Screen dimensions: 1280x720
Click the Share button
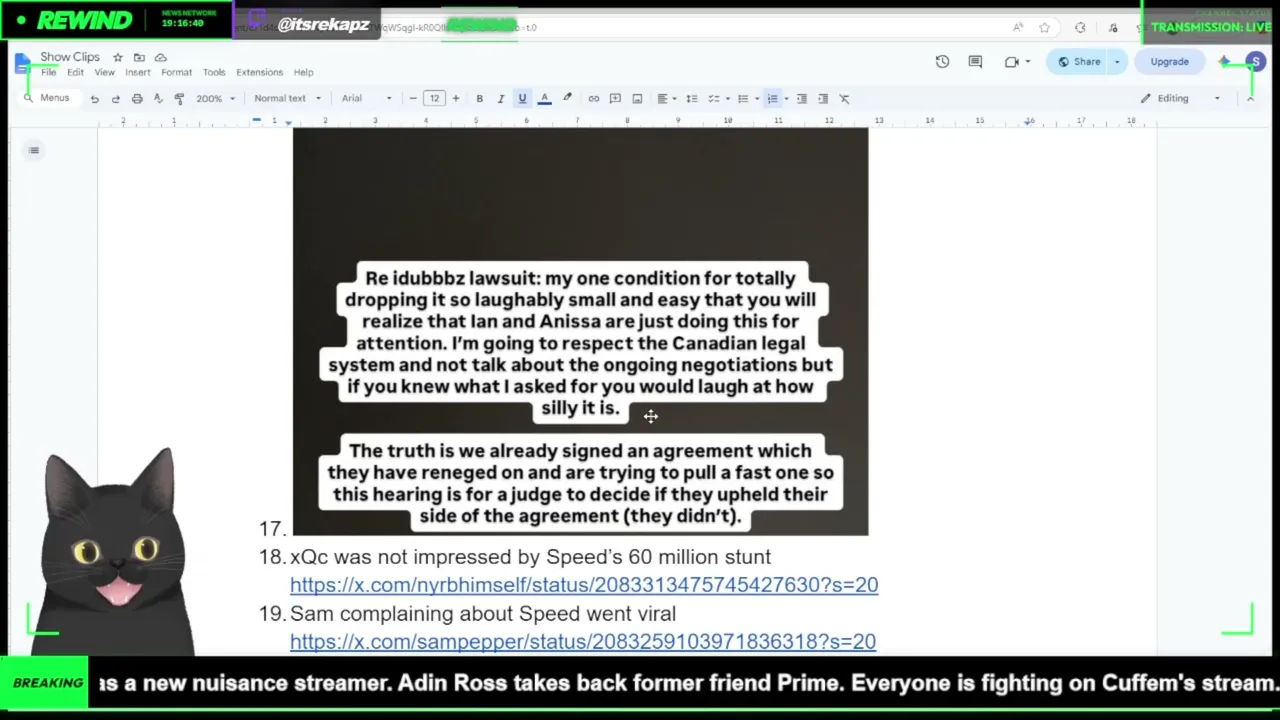(1078, 62)
